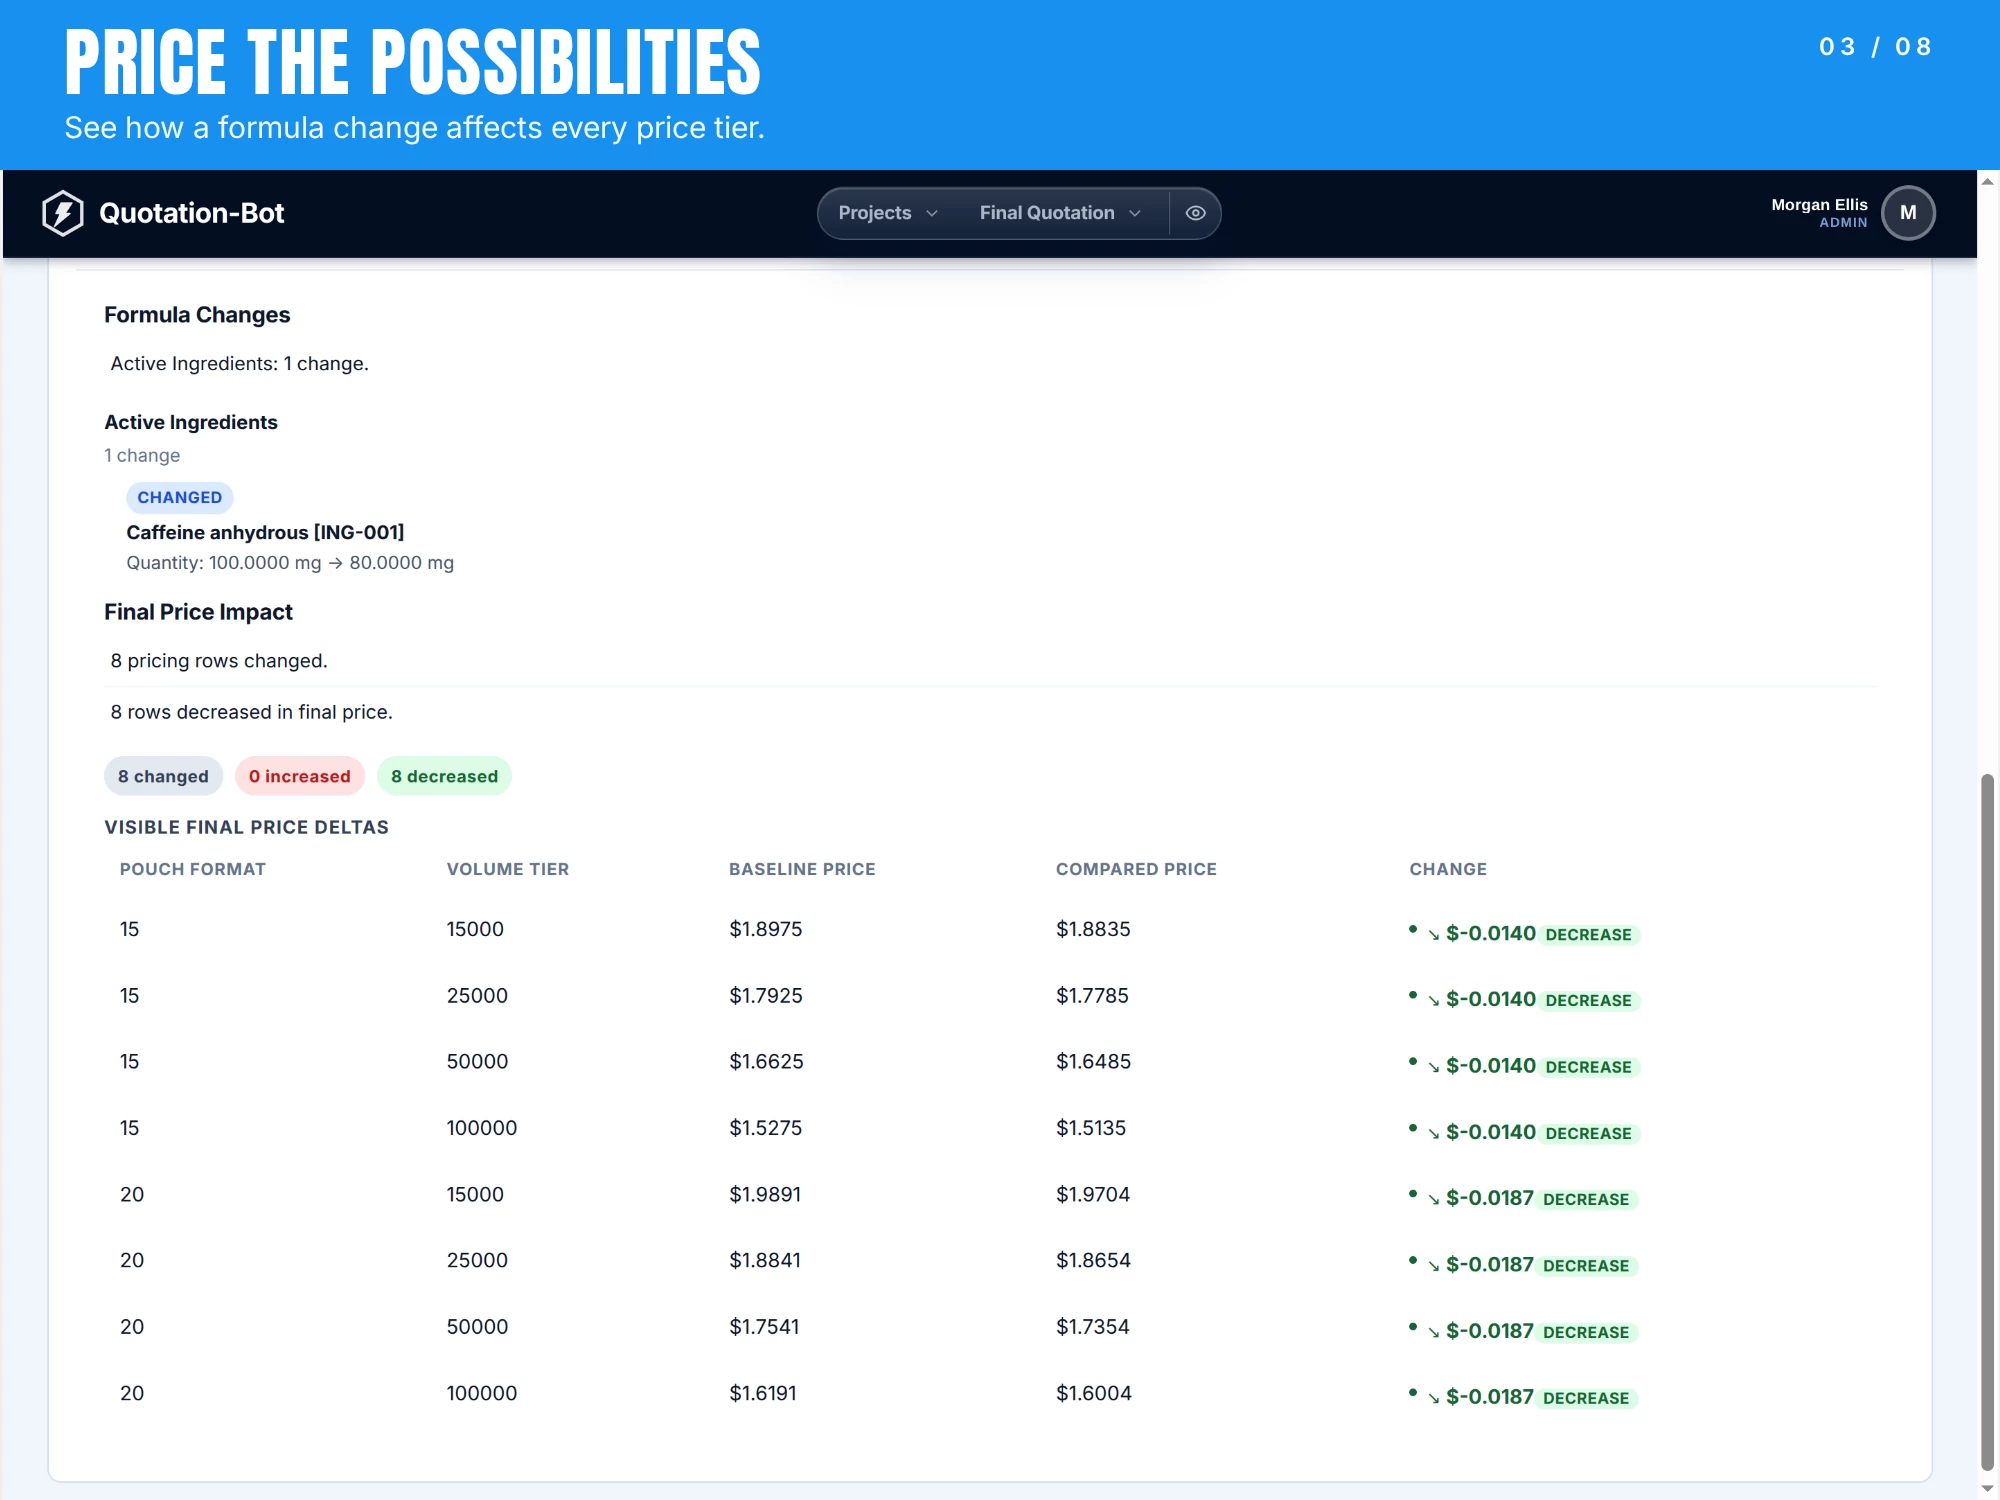Click the $-0.0140 change in $1.8975 row
2000x1500 pixels.
(x=1490, y=934)
